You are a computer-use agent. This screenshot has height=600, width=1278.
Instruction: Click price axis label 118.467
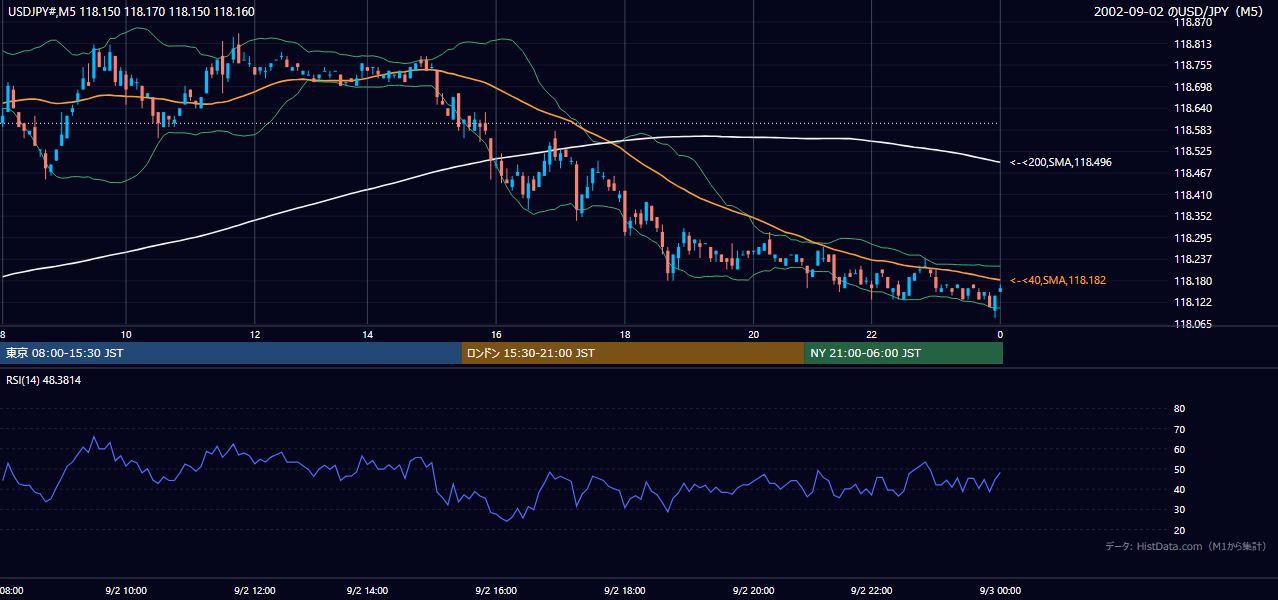(1192, 173)
